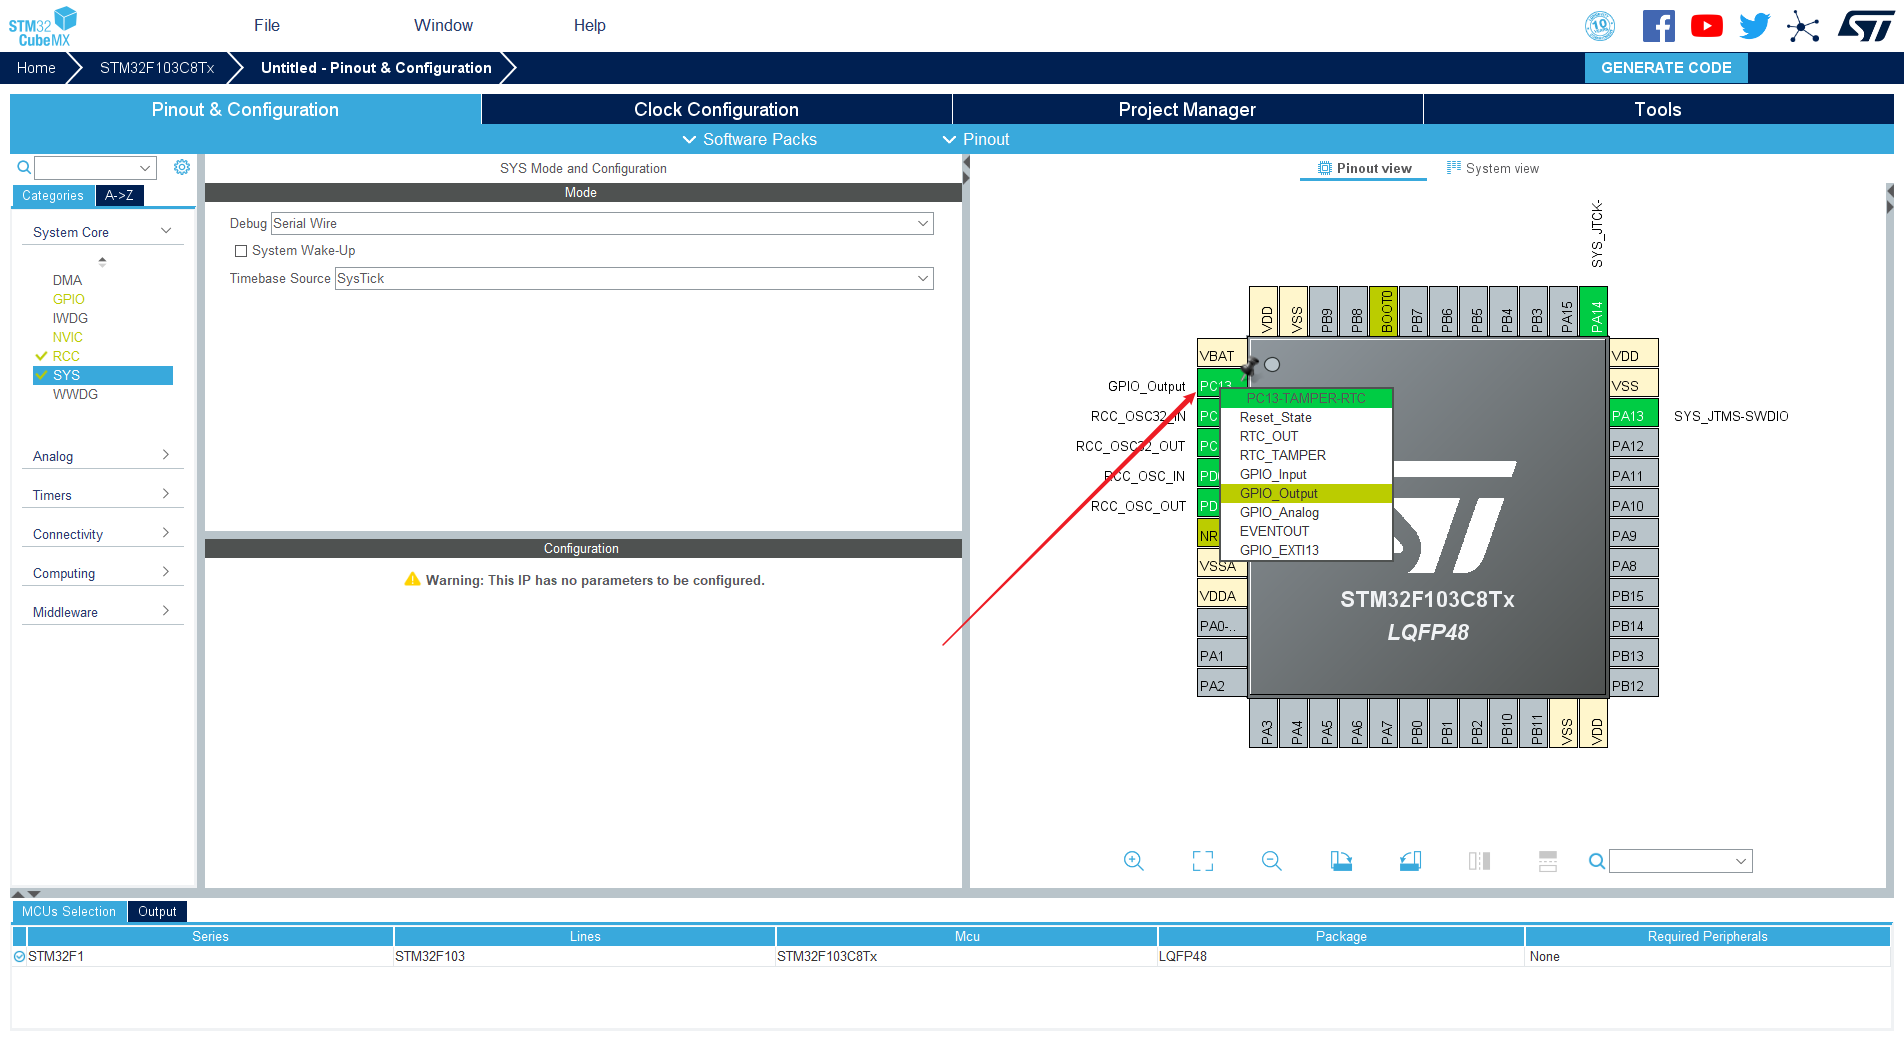Image resolution: width=1904 pixels, height=1041 pixels.
Task: Switch to Project Manager tab
Action: point(1187,109)
